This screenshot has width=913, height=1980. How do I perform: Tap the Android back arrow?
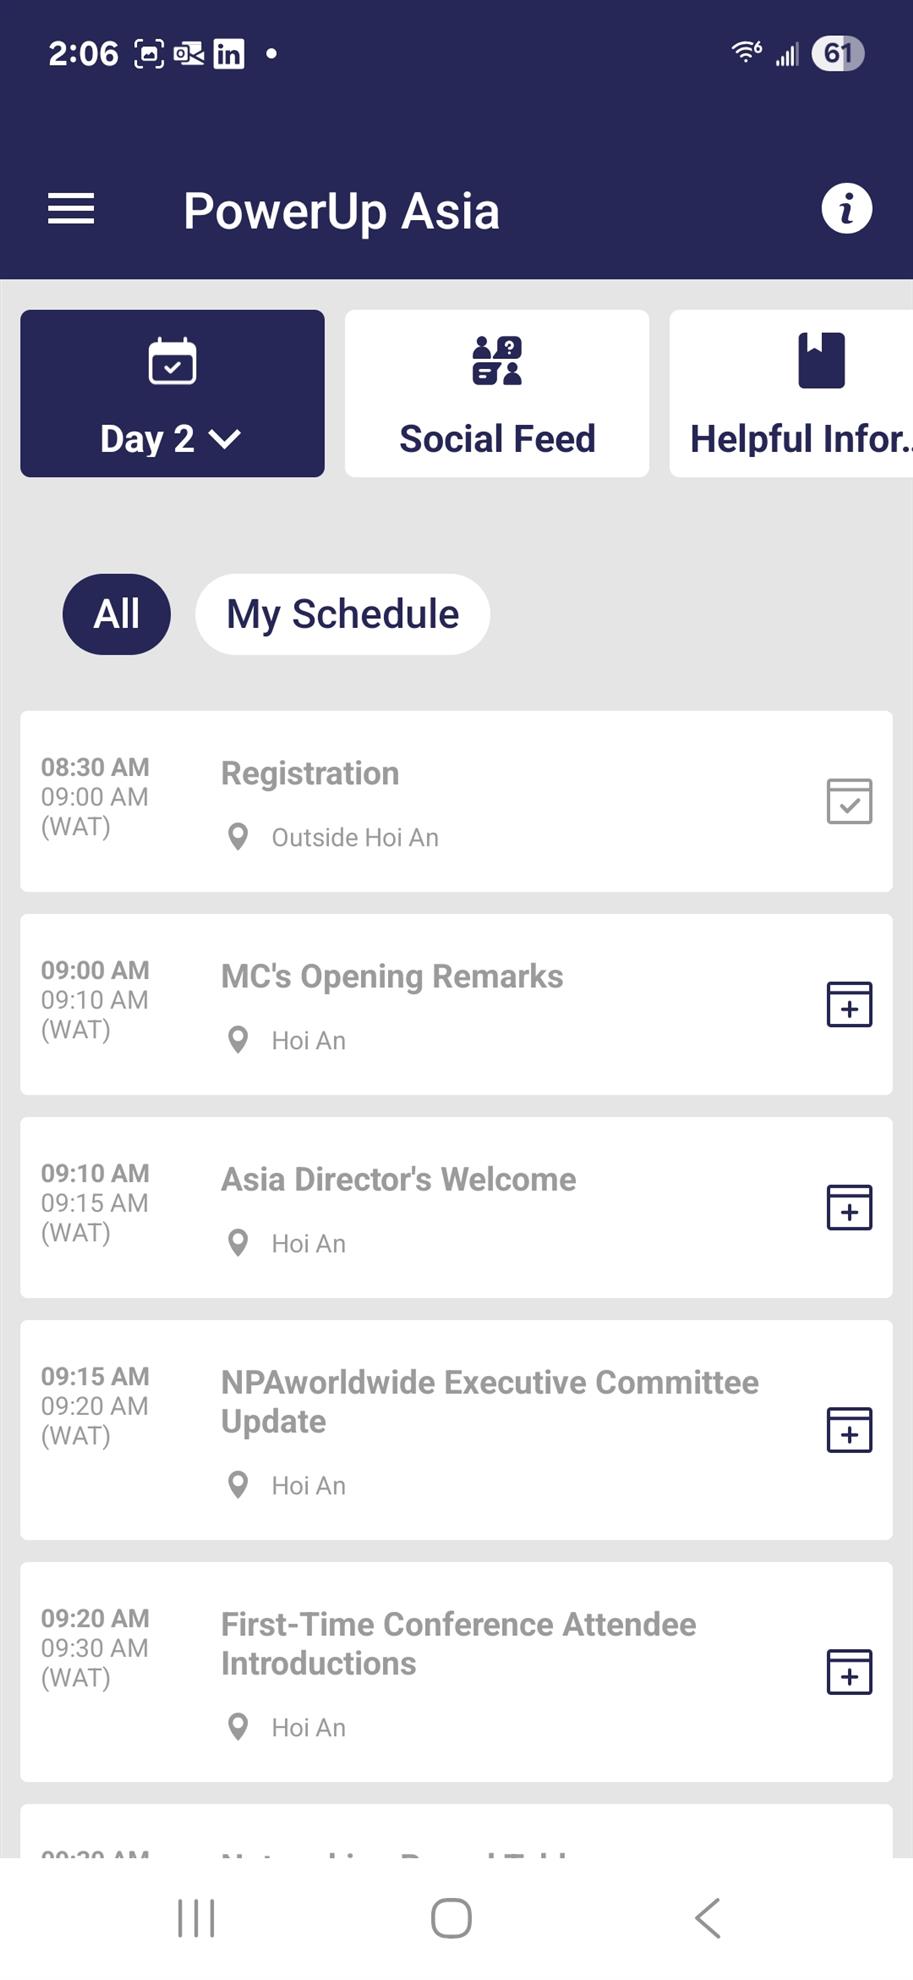coord(707,1918)
